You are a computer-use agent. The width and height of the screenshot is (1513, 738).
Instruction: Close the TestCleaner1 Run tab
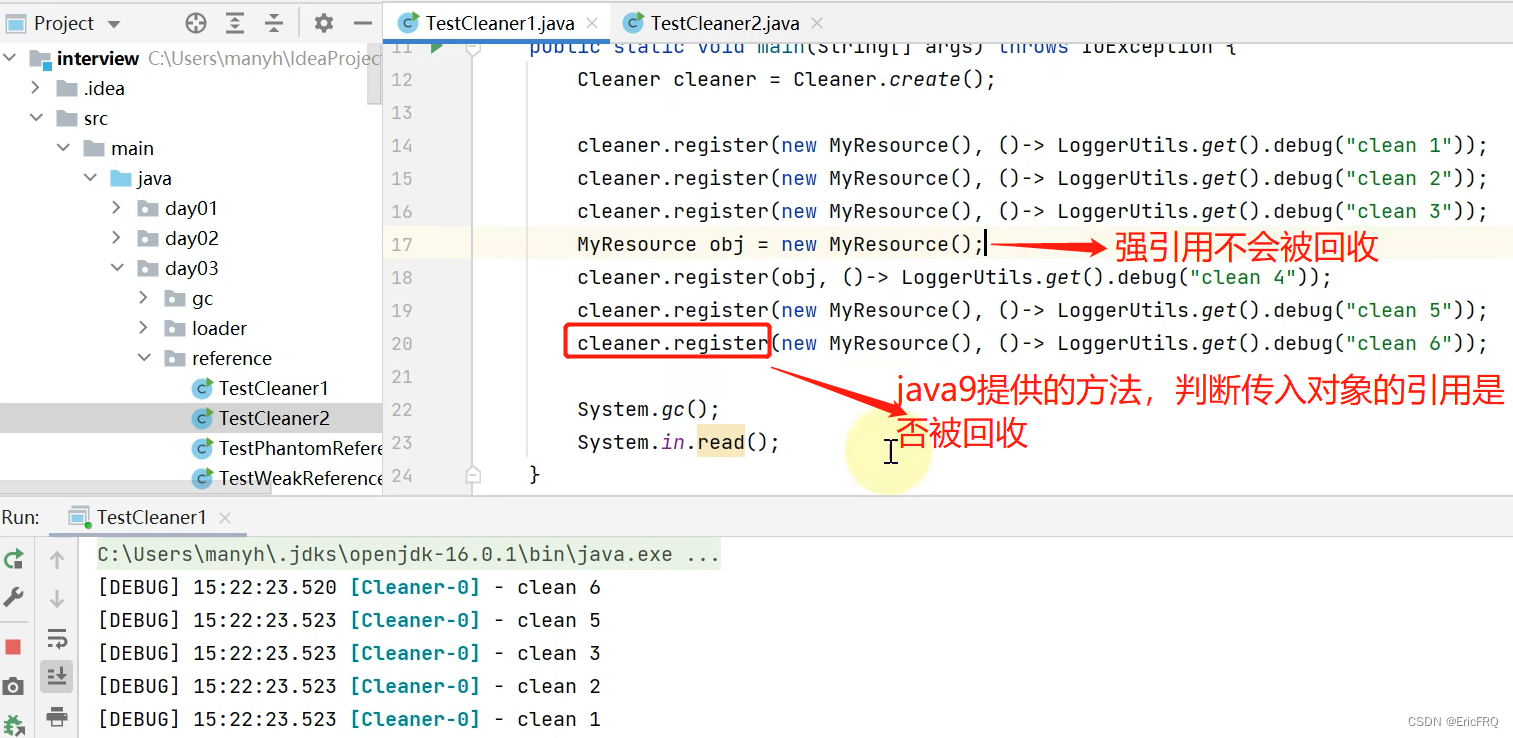pos(225,518)
